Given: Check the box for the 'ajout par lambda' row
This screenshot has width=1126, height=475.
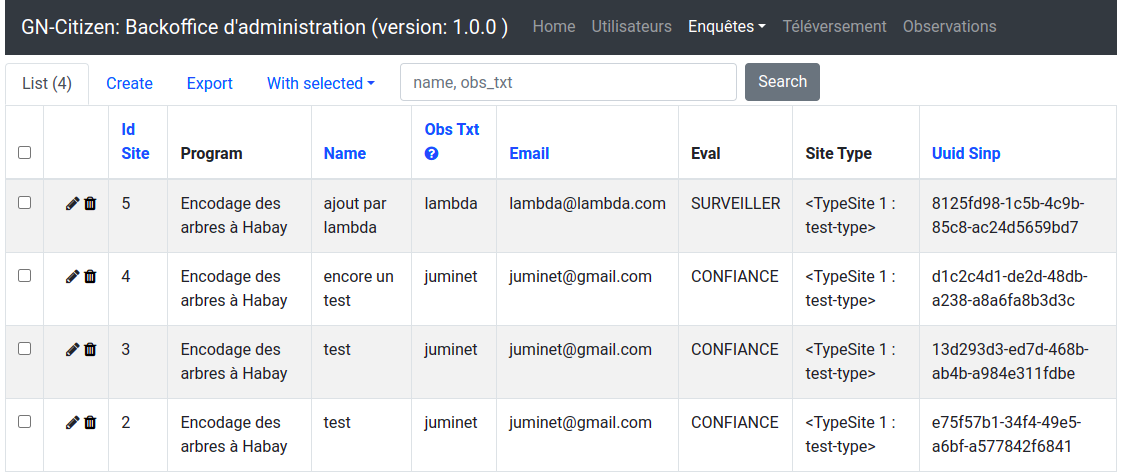Looking at the screenshot, I should click(25, 203).
